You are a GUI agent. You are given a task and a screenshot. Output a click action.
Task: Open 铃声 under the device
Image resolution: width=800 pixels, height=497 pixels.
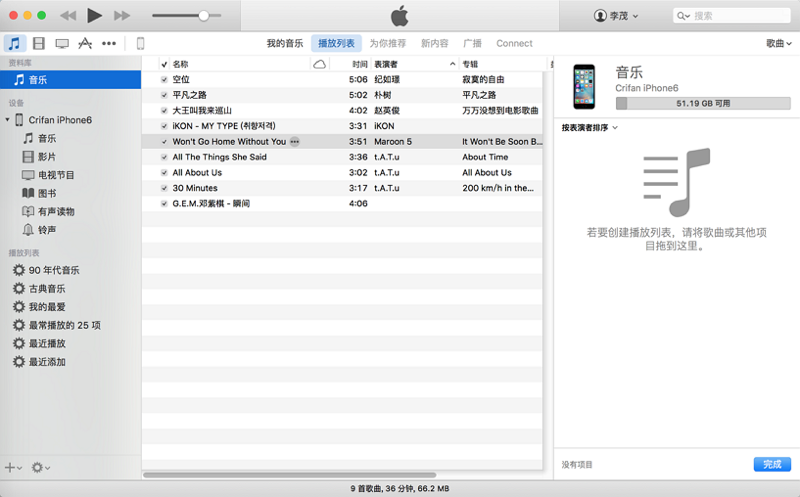(40, 230)
